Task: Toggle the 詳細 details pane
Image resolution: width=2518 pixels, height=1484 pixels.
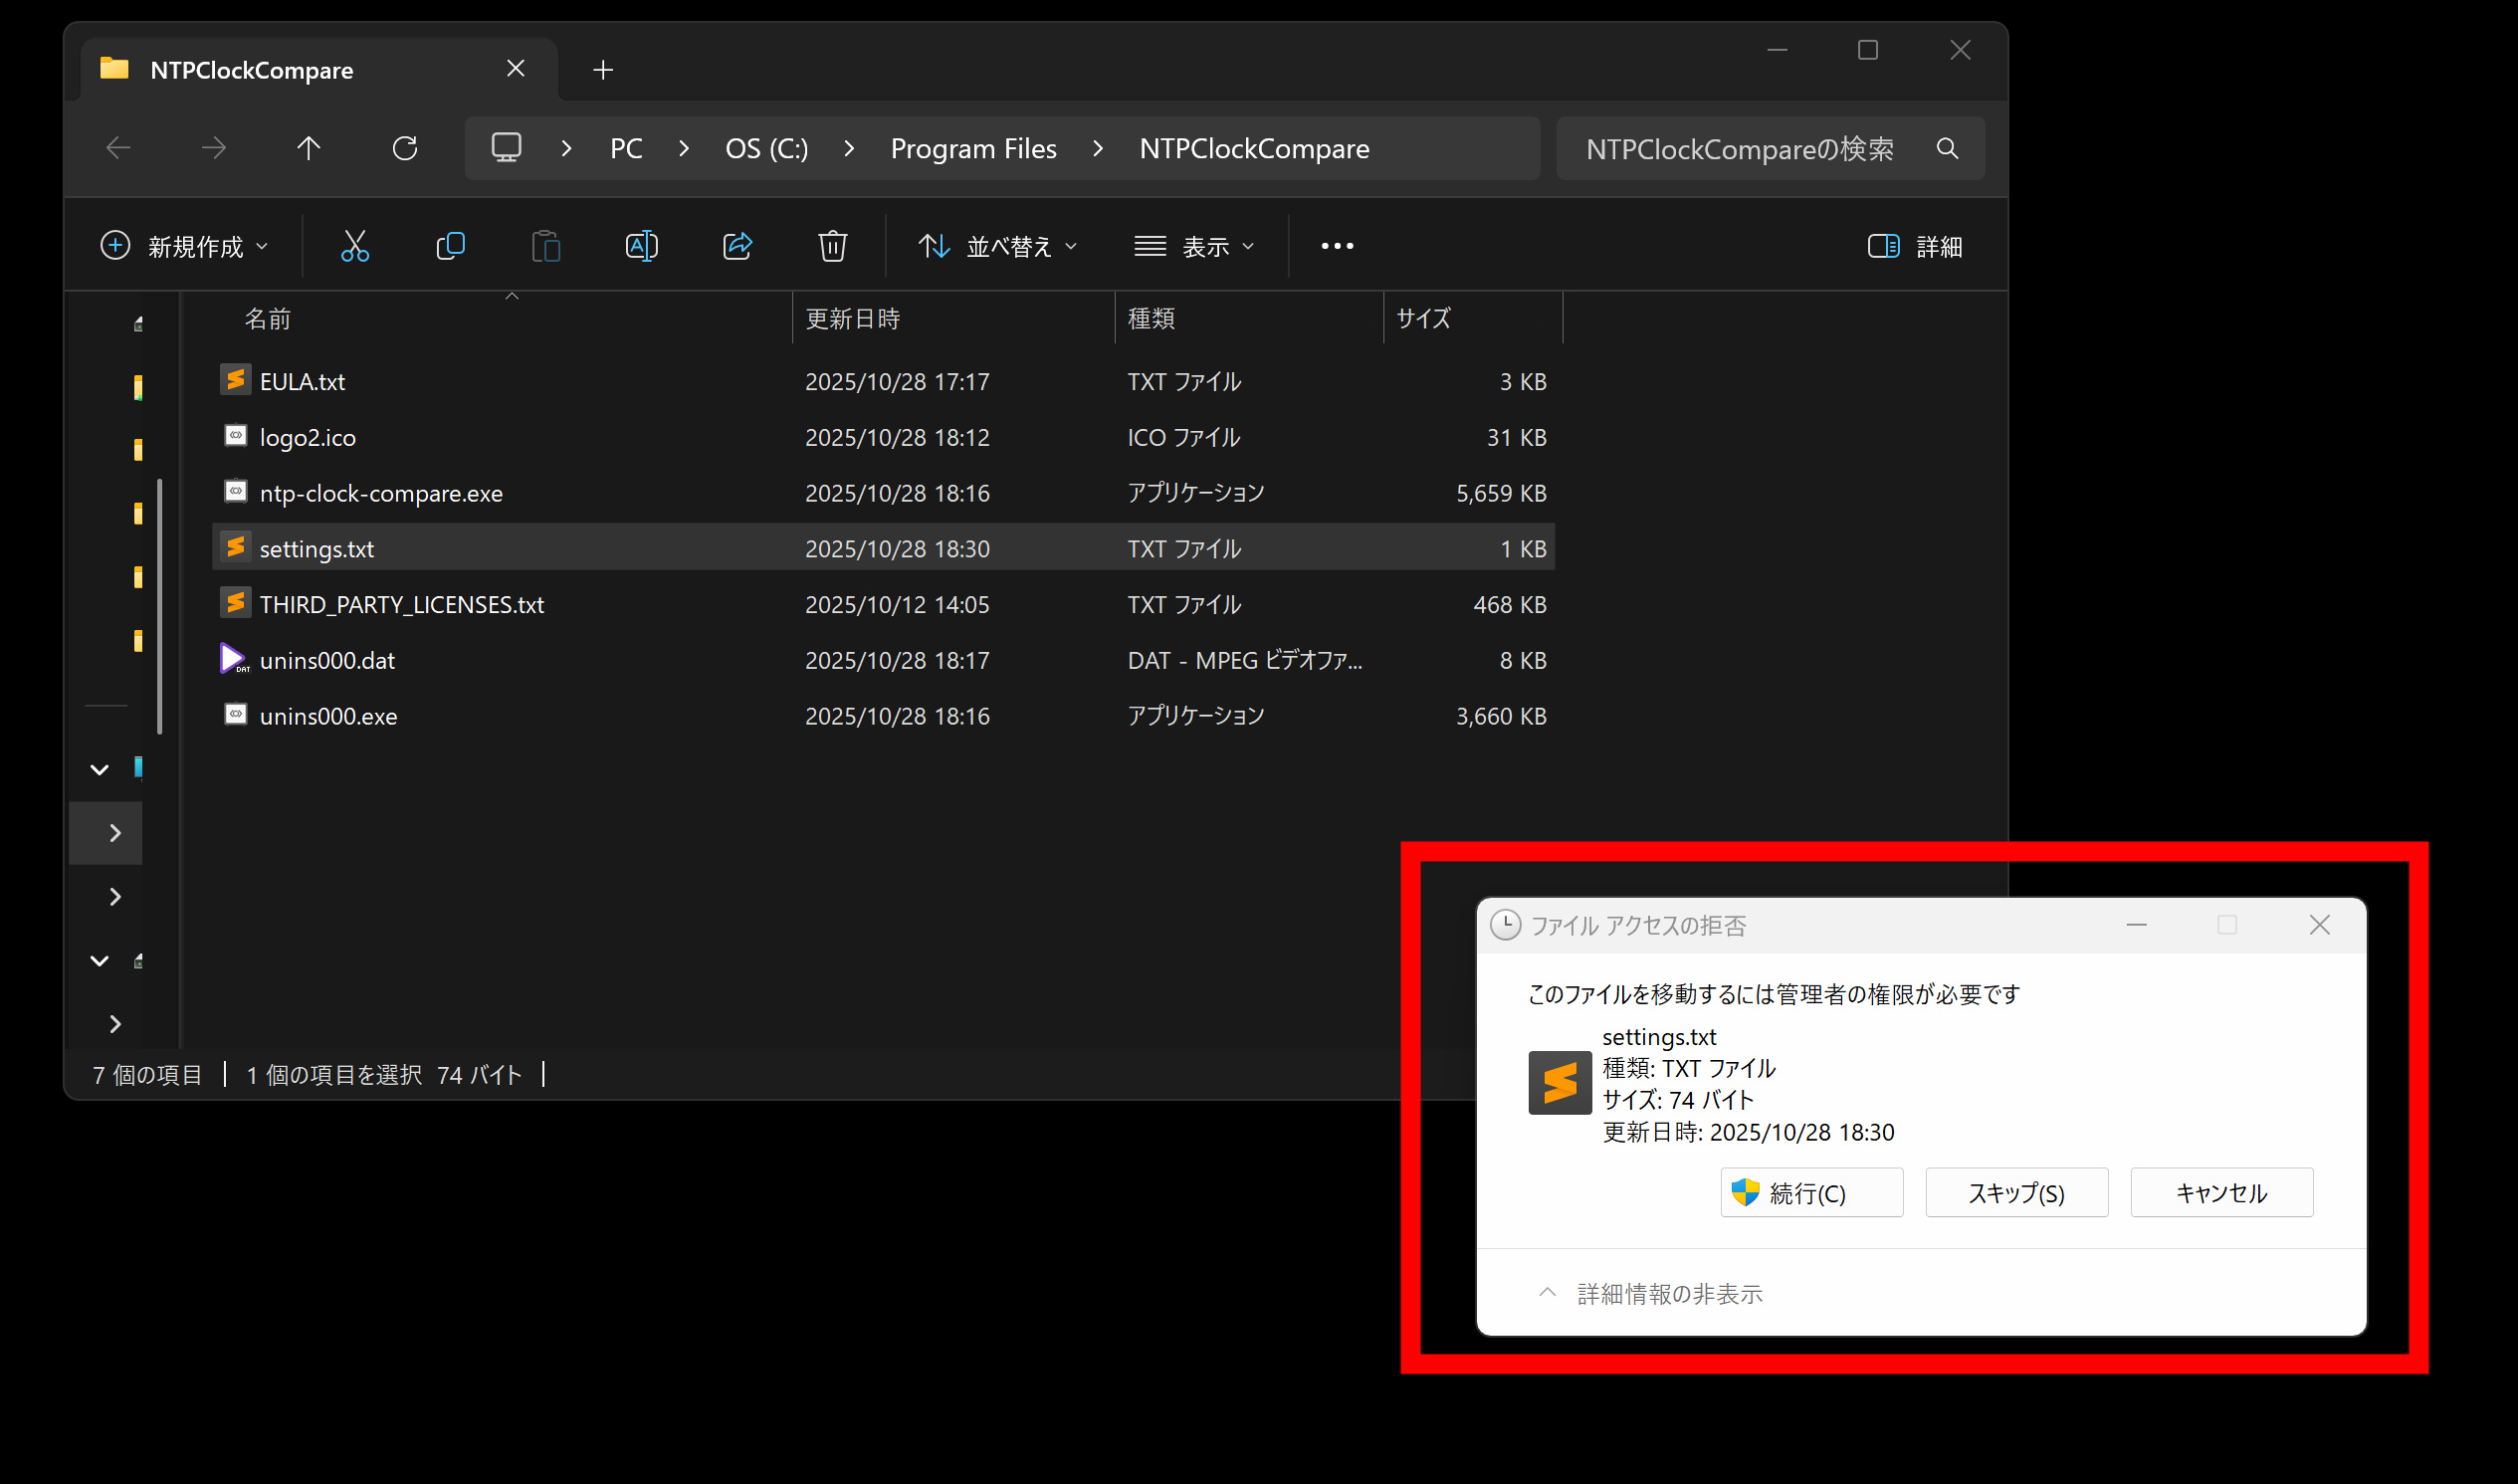Action: (1914, 246)
